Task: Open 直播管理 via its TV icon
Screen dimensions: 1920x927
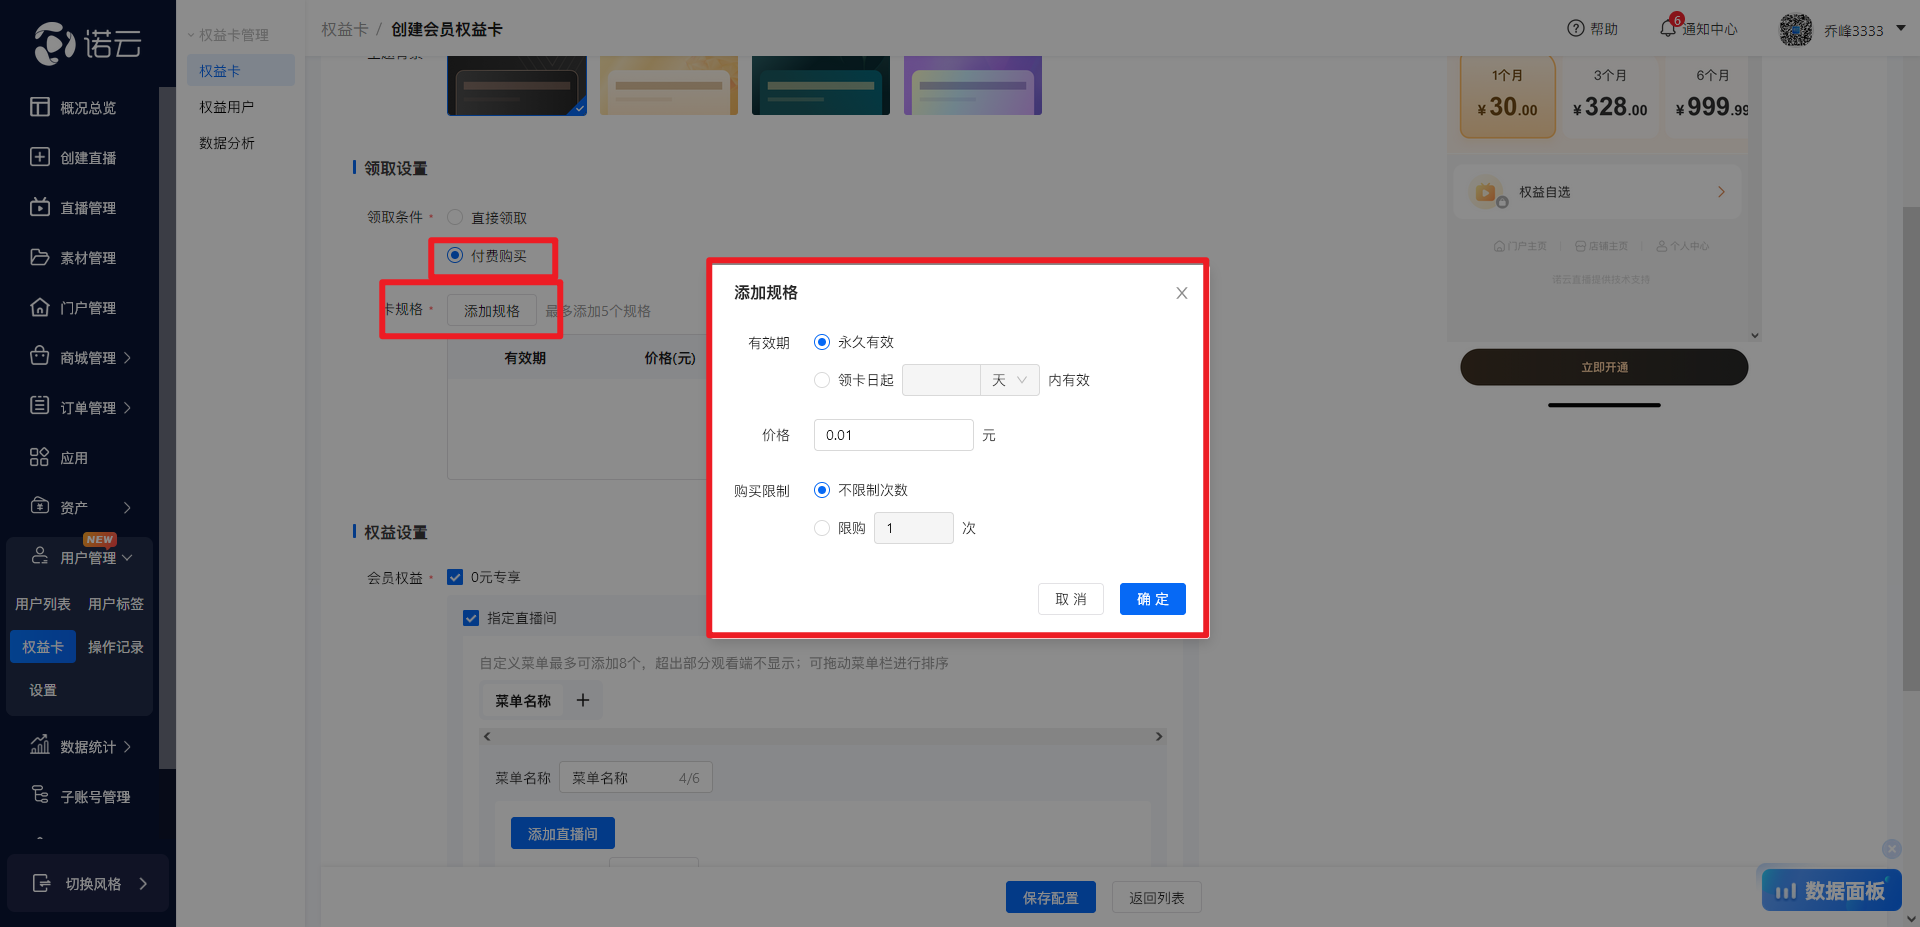Action: click(40, 207)
